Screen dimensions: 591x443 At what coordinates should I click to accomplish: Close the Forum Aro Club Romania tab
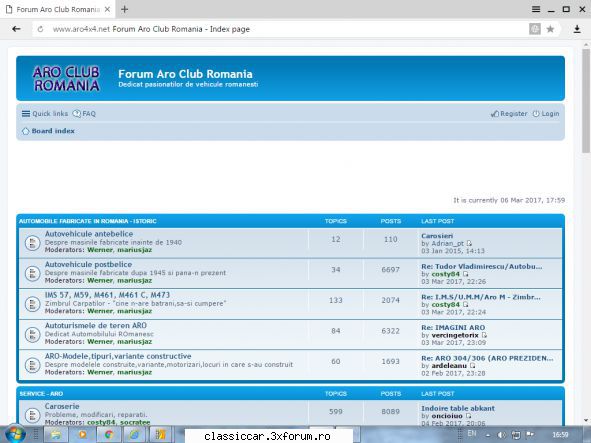pos(107,9)
